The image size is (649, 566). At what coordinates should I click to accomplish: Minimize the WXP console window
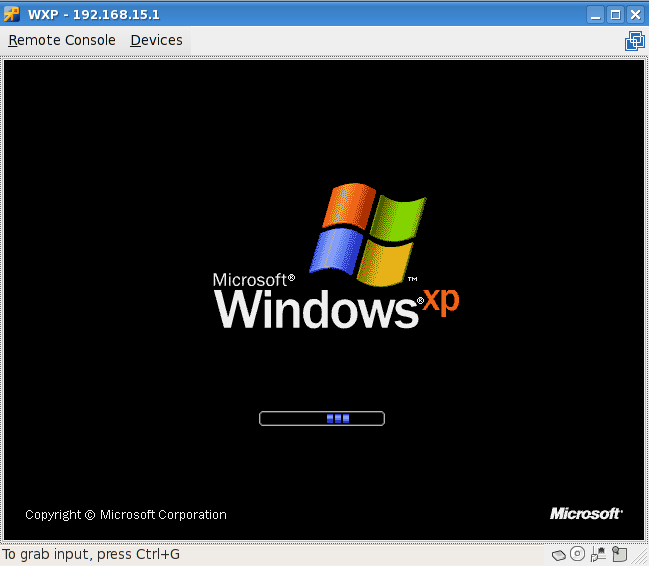pyautogui.click(x=596, y=15)
